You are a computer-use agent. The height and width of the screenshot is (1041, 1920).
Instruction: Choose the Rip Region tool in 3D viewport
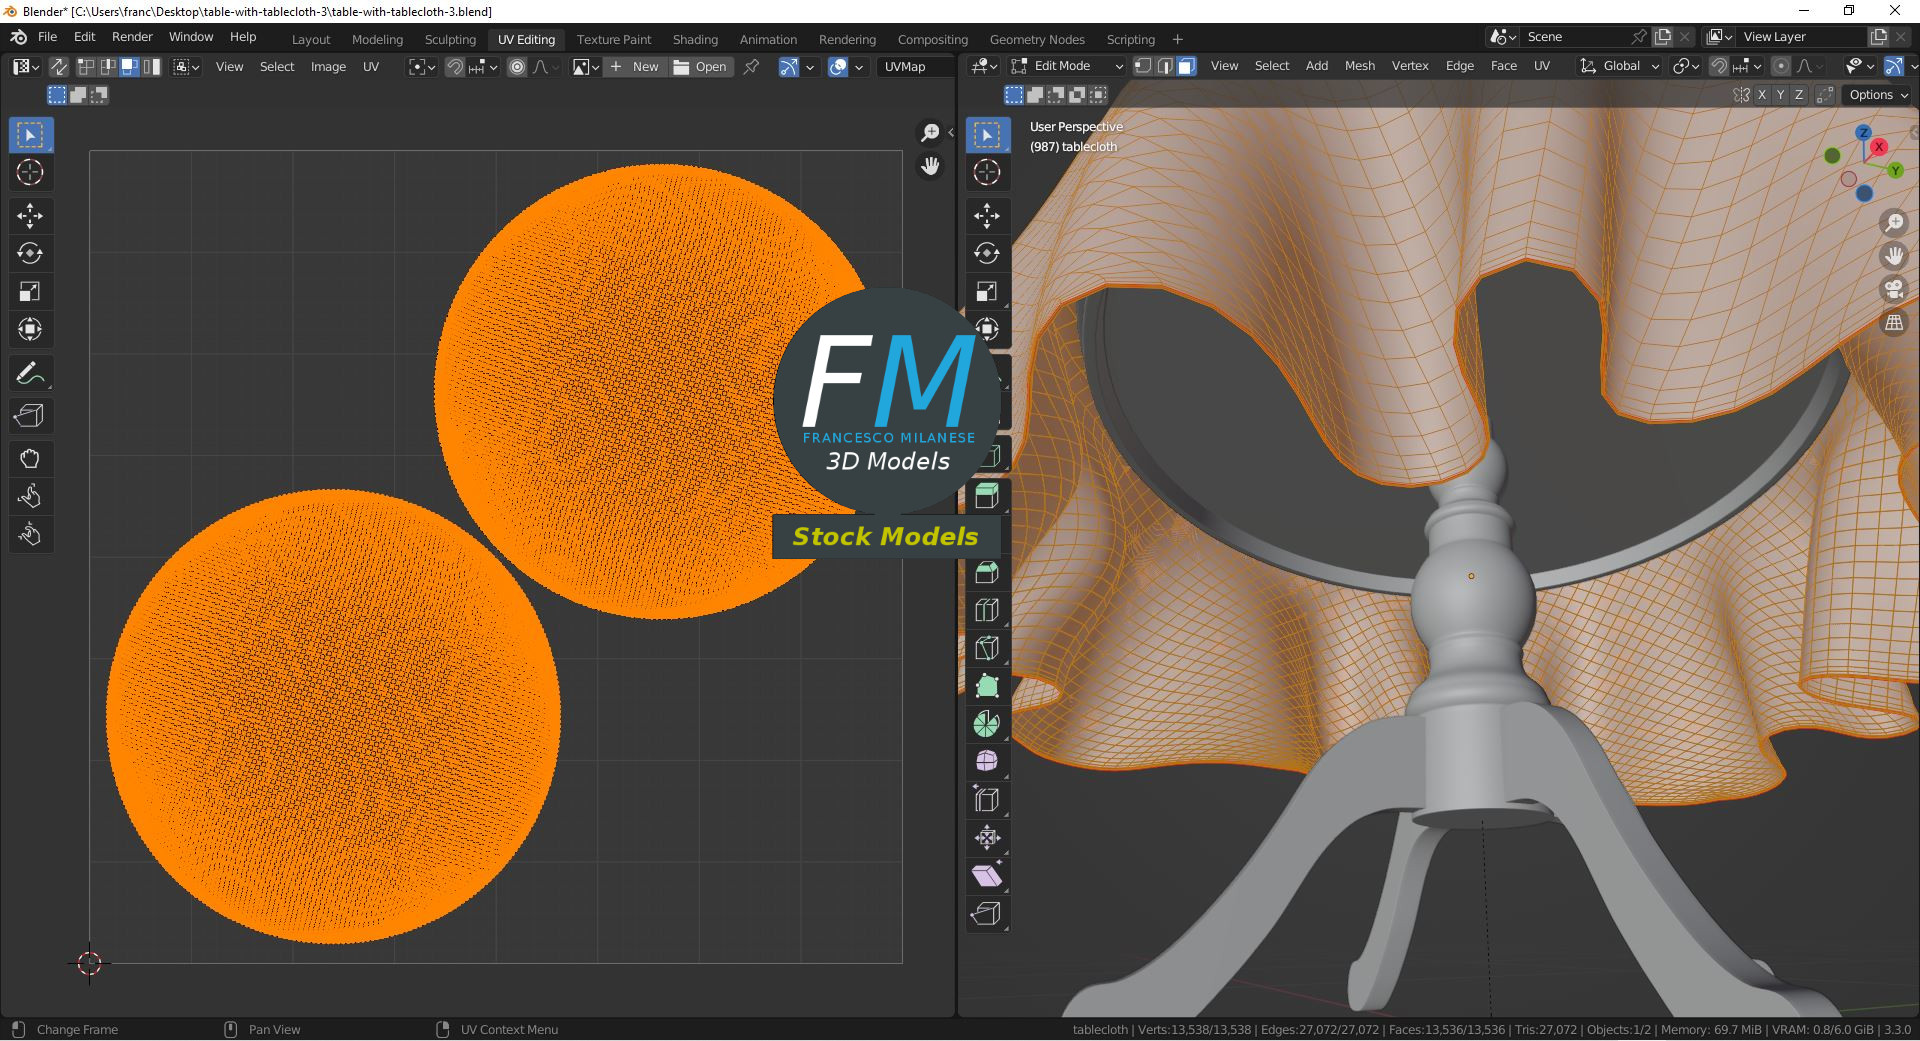pyautogui.click(x=987, y=914)
